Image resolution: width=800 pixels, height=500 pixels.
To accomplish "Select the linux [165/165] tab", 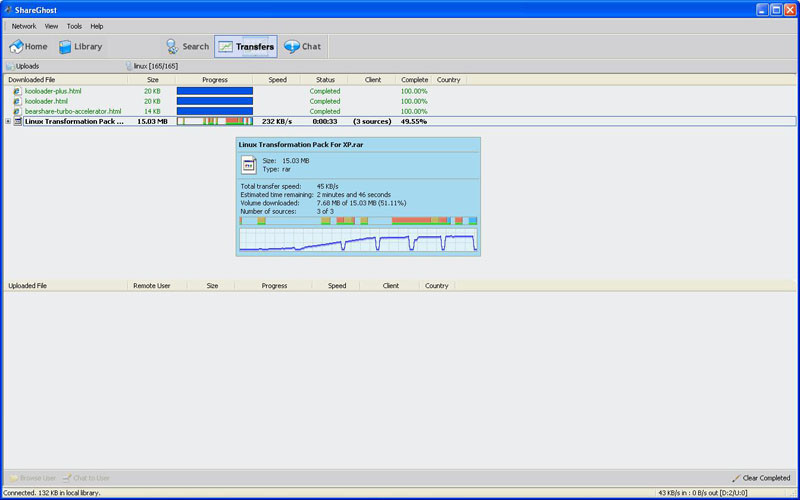I will click(154, 66).
